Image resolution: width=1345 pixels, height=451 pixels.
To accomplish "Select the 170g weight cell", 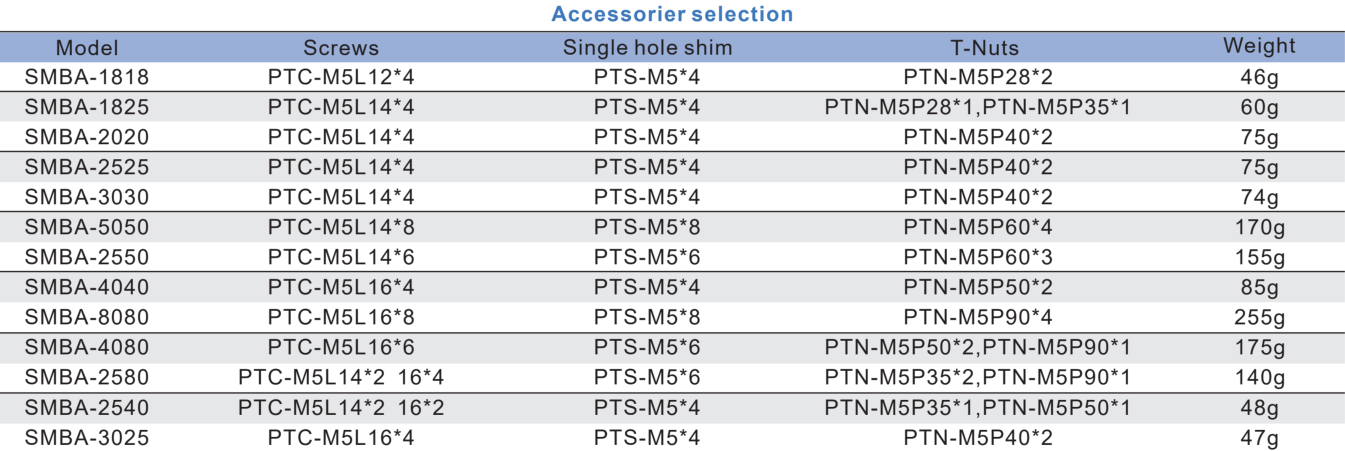I will [x=1259, y=227].
